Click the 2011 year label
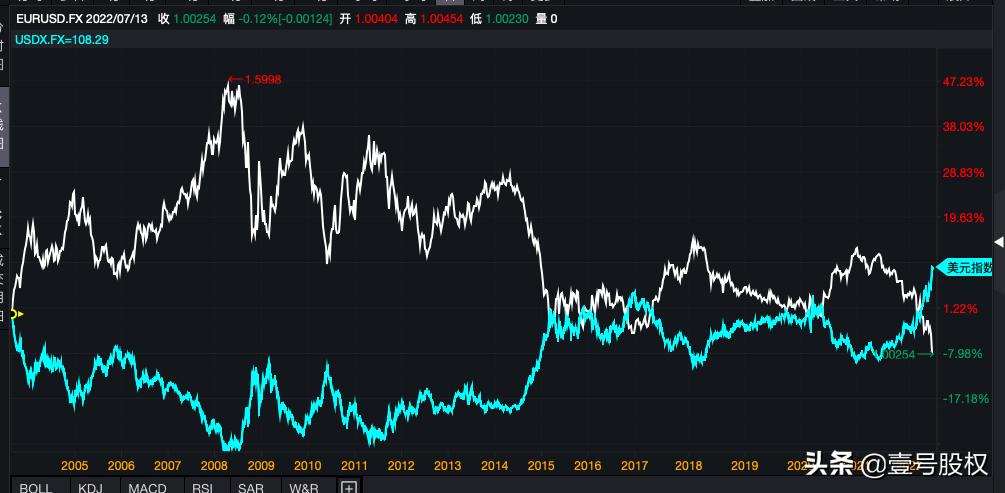Image resolution: width=1005 pixels, height=493 pixels. tap(354, 465)
